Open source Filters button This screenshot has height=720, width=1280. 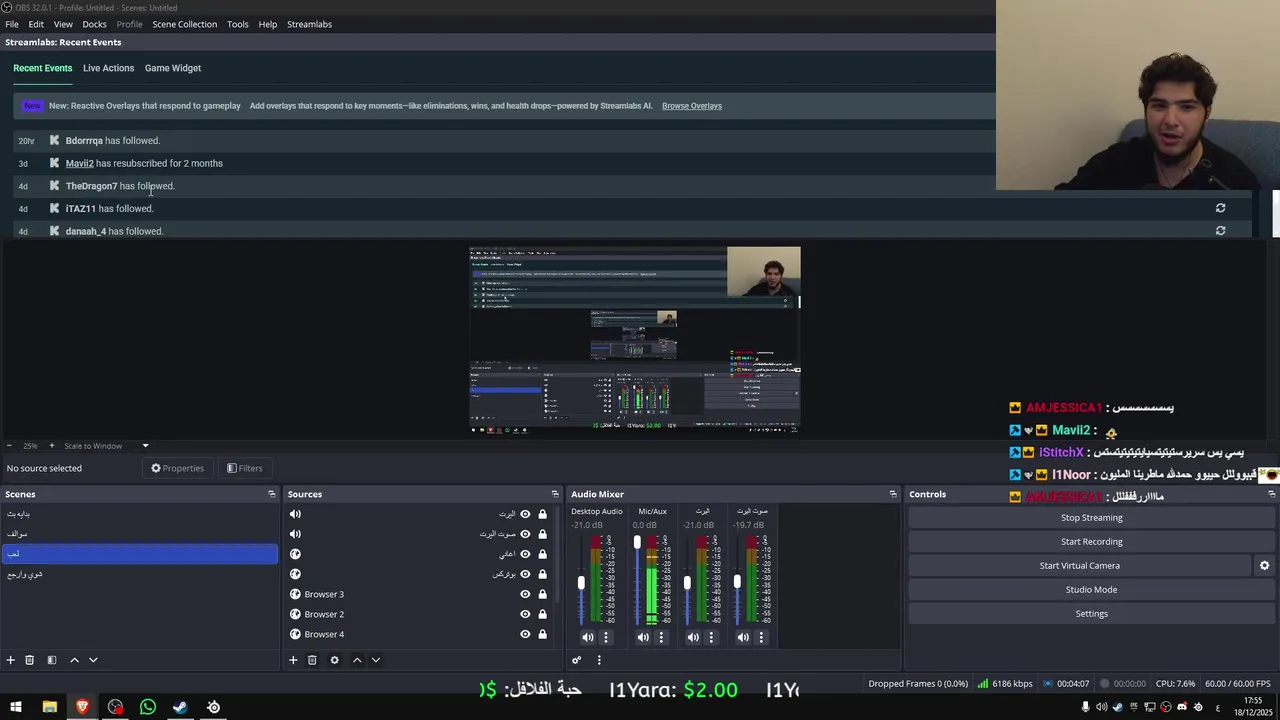click(x=244, y=468)
